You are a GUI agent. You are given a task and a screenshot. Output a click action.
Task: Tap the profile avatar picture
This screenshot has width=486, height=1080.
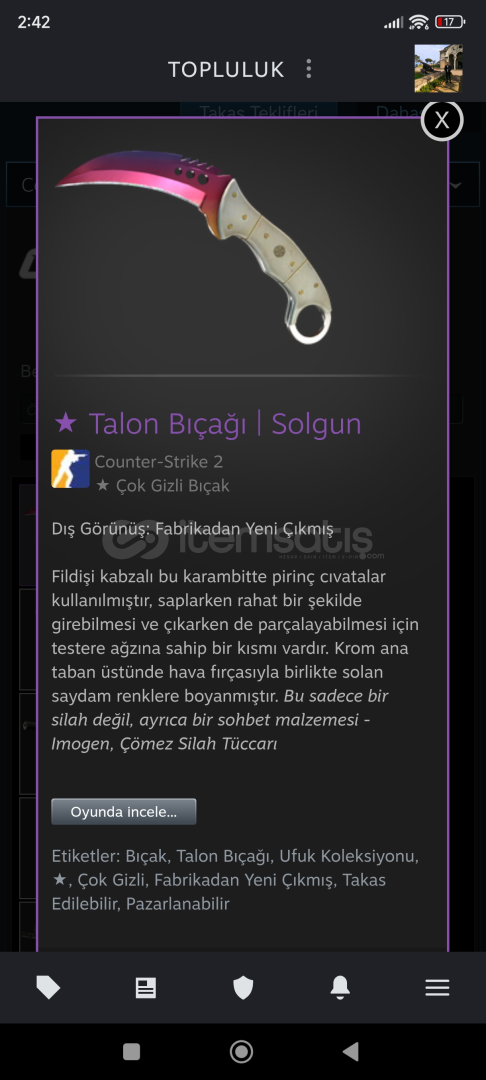point(439,69)
